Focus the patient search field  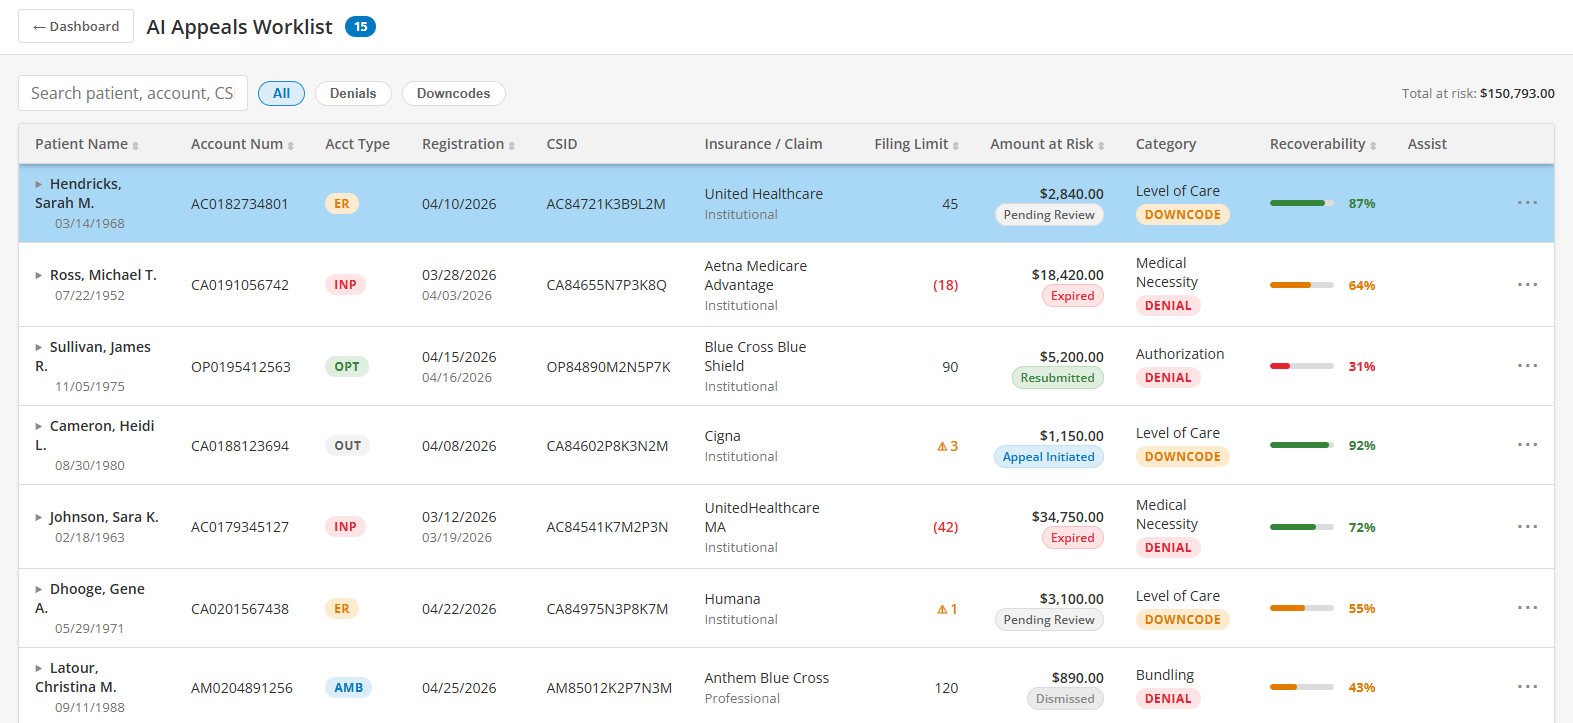(x=133, y=93)
